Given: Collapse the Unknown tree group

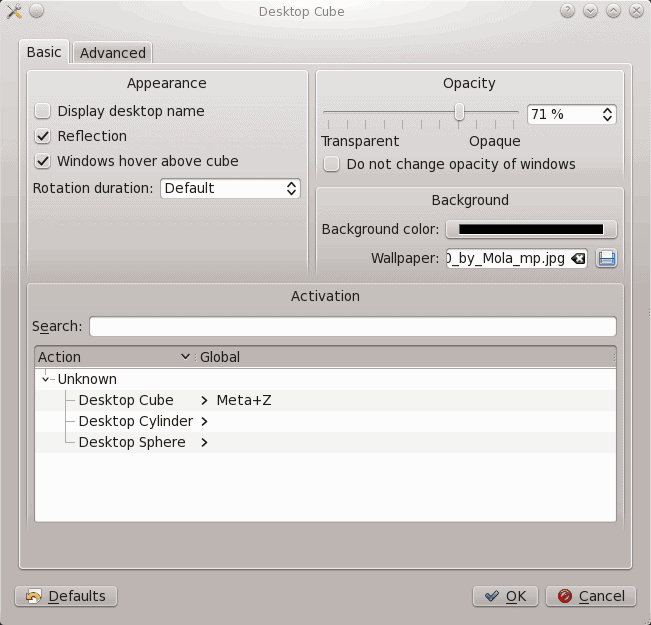Looking at the screenshot, I should point(46,379).
